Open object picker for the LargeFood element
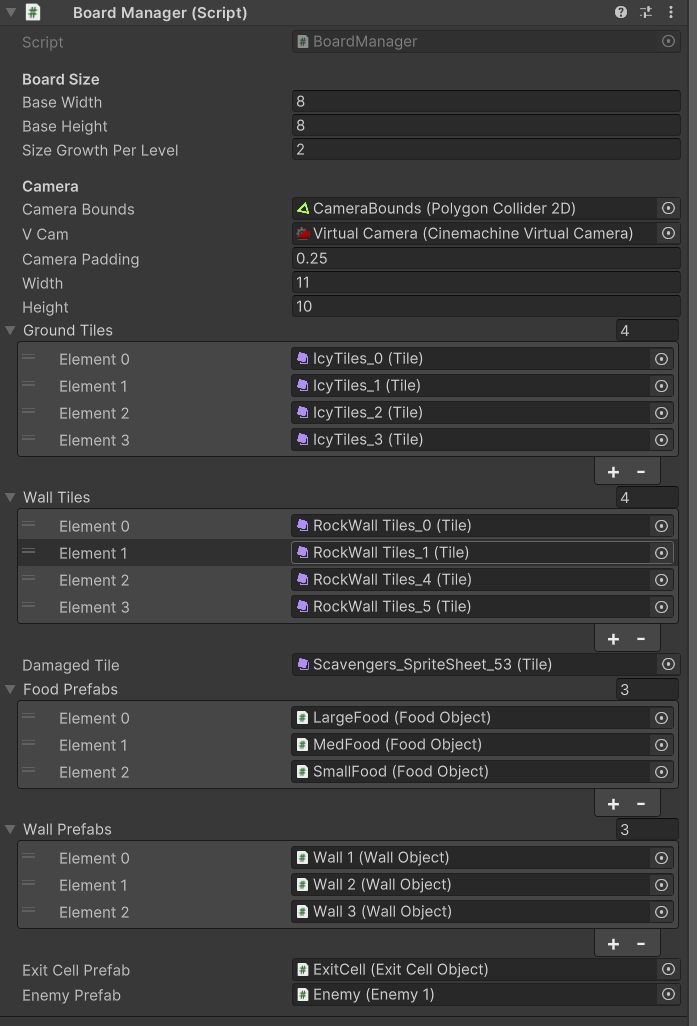This screenshot has height=1026, width=697. [662, 717]
